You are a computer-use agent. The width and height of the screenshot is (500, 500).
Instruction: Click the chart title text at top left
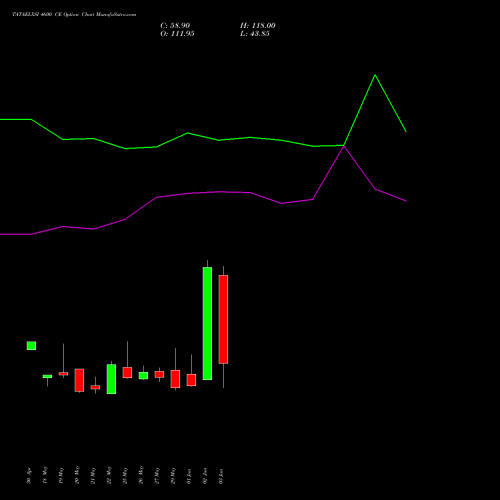point(74,15)
